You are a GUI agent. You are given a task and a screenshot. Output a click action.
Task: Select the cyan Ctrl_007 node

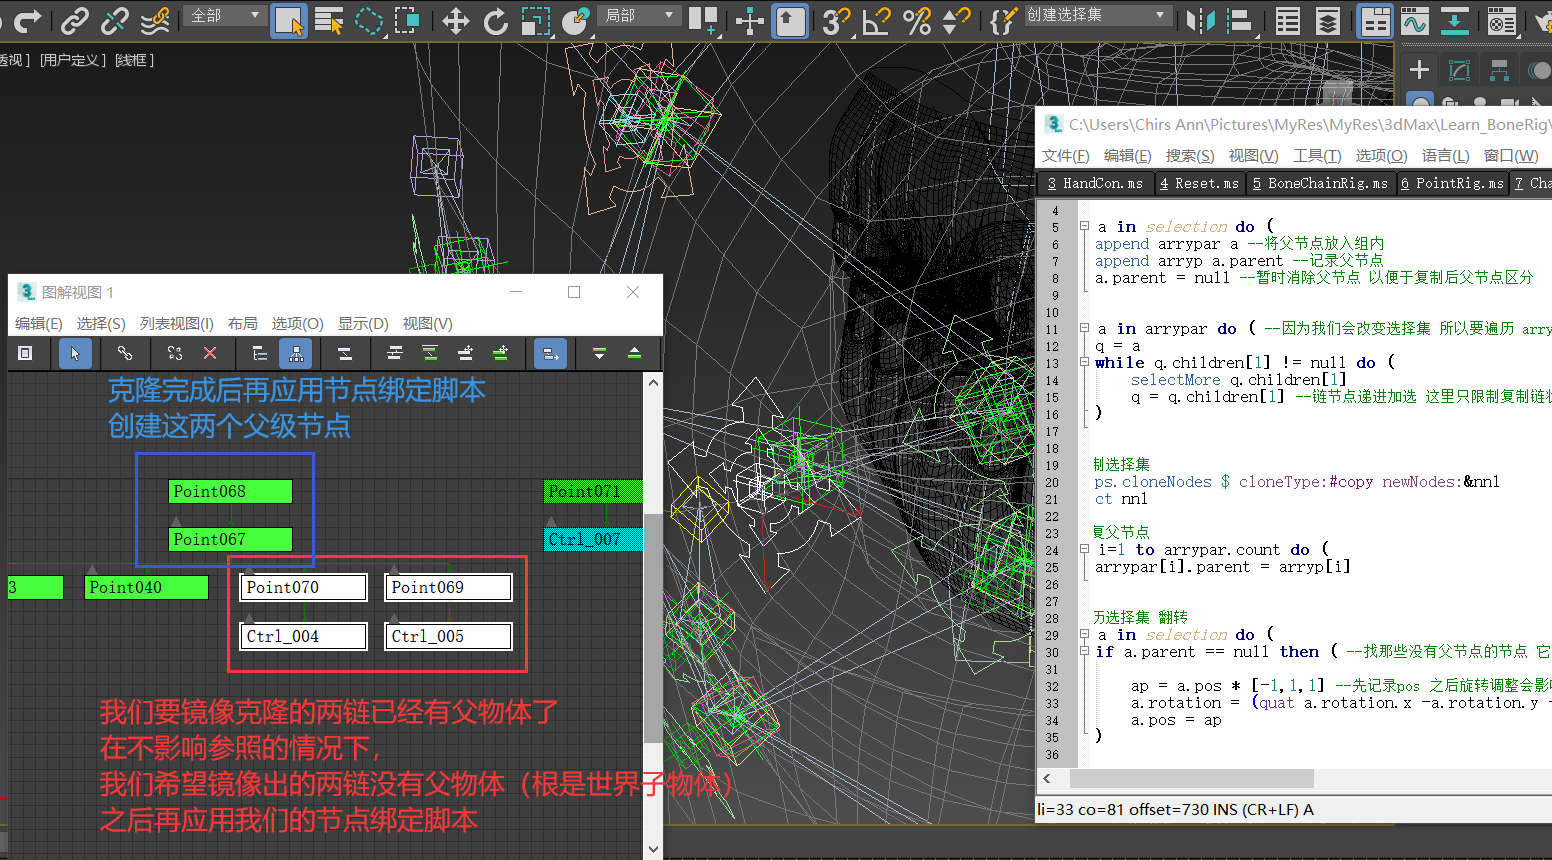click(x=593, y=539)
